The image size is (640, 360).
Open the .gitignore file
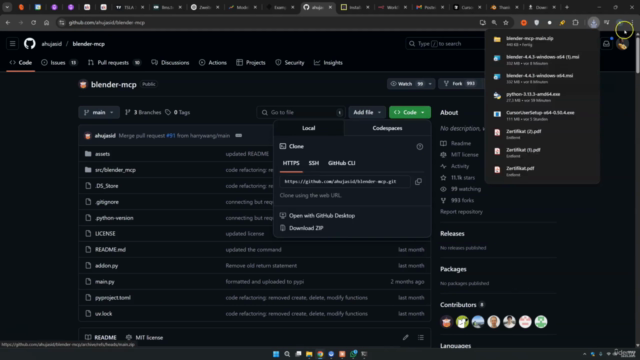[107, 202]
